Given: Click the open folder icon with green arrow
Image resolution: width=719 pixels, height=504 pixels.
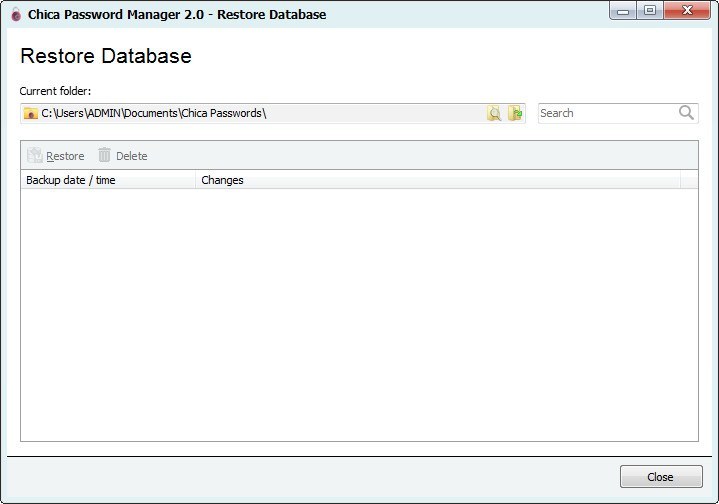Looking at the screenshot, I should [x=515, y=113].
